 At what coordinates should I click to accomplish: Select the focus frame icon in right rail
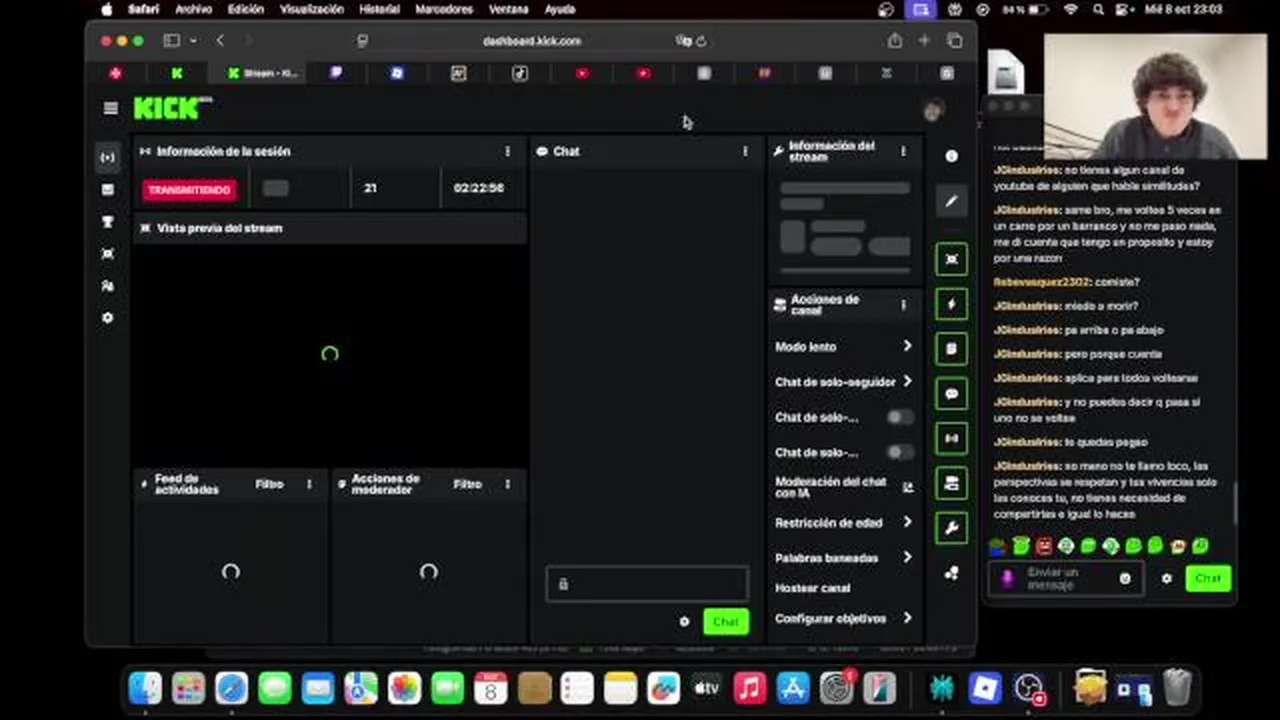click(951, 259)
